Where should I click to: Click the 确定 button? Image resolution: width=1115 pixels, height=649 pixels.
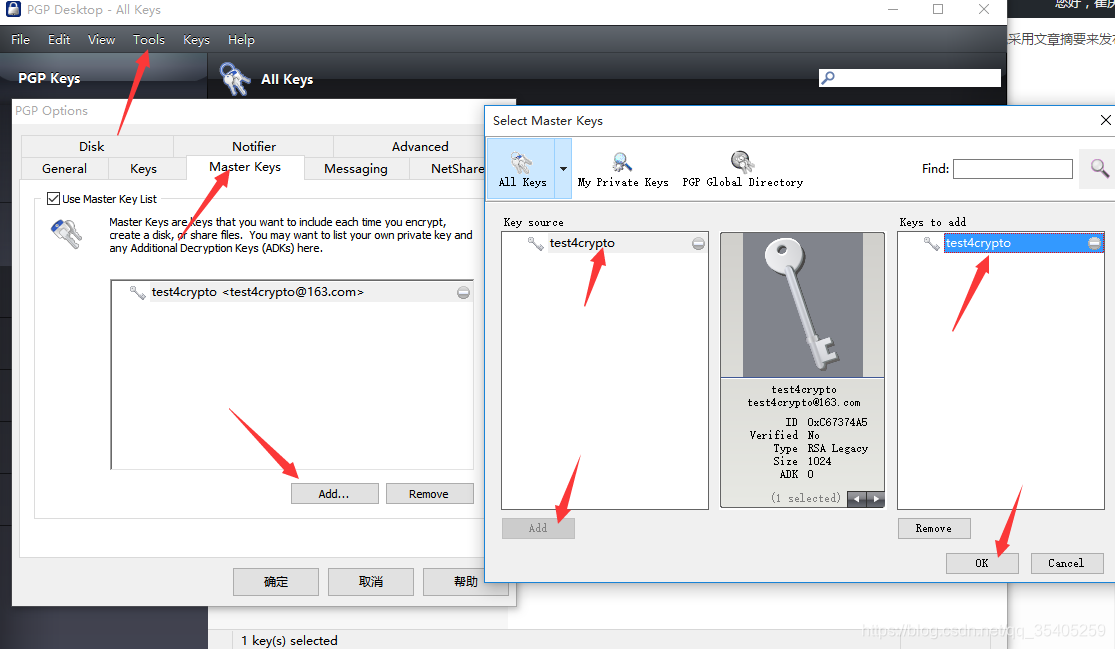[276, 581]
